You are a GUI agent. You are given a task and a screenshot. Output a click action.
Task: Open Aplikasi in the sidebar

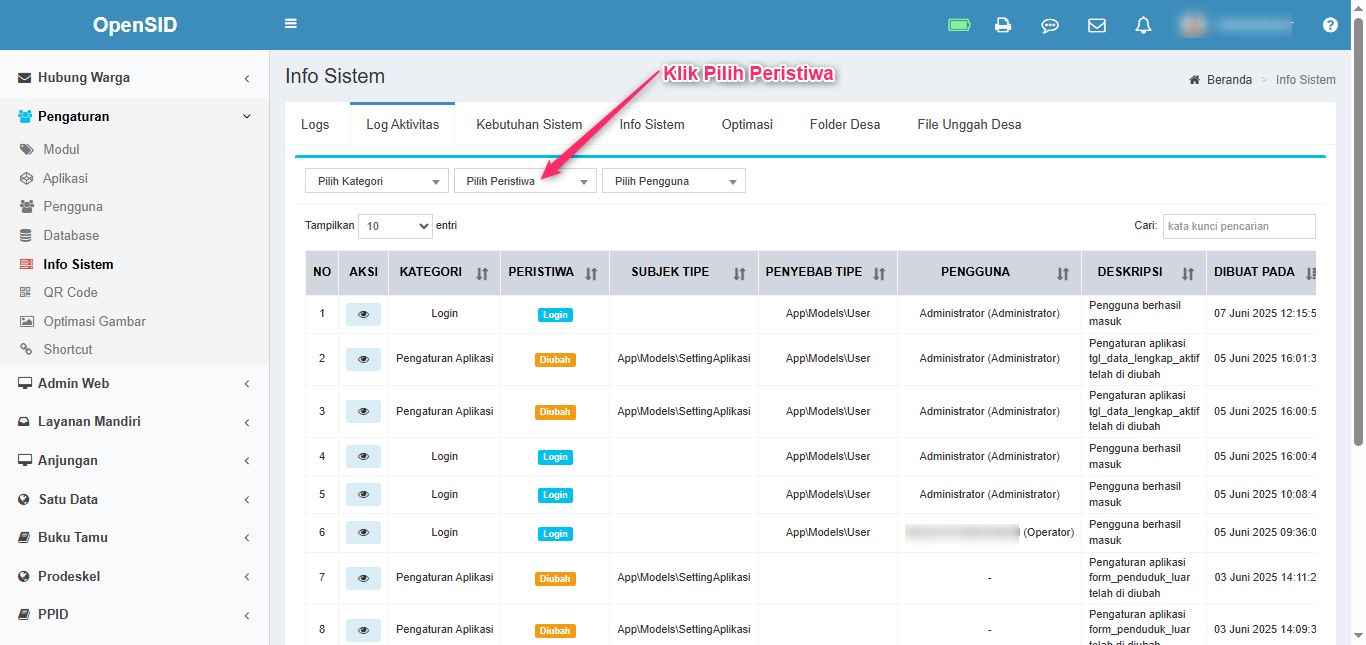65,178
